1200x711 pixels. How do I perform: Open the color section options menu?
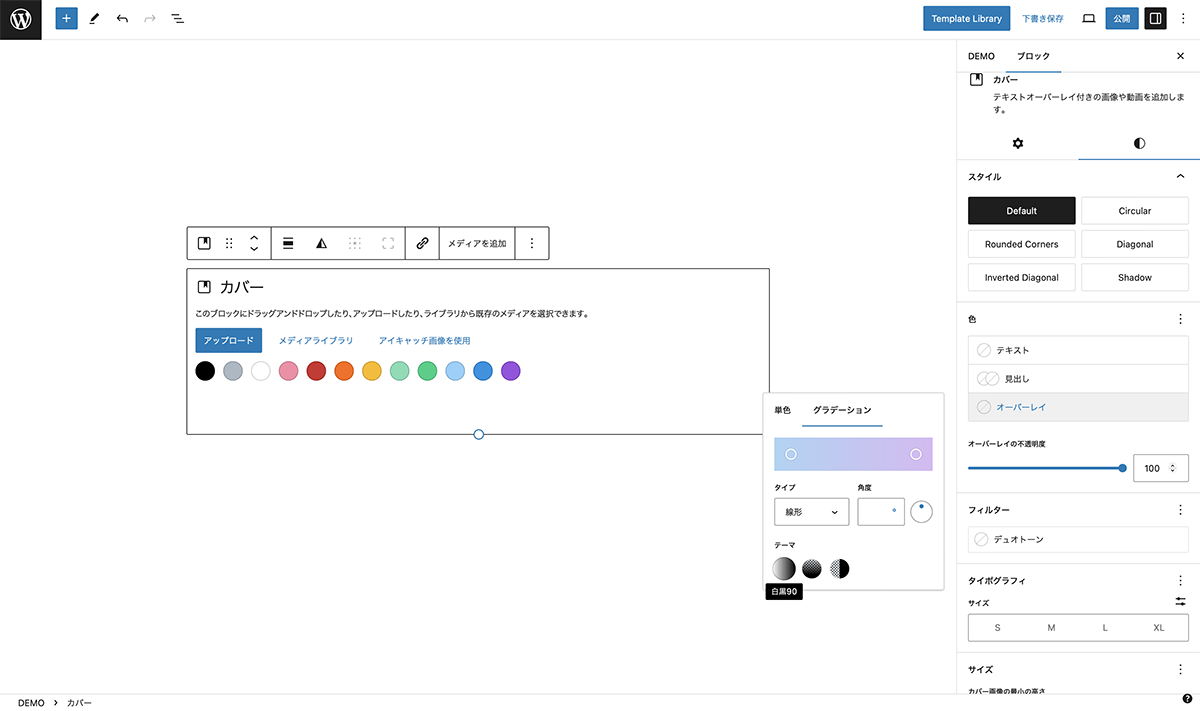[1180, 319]
